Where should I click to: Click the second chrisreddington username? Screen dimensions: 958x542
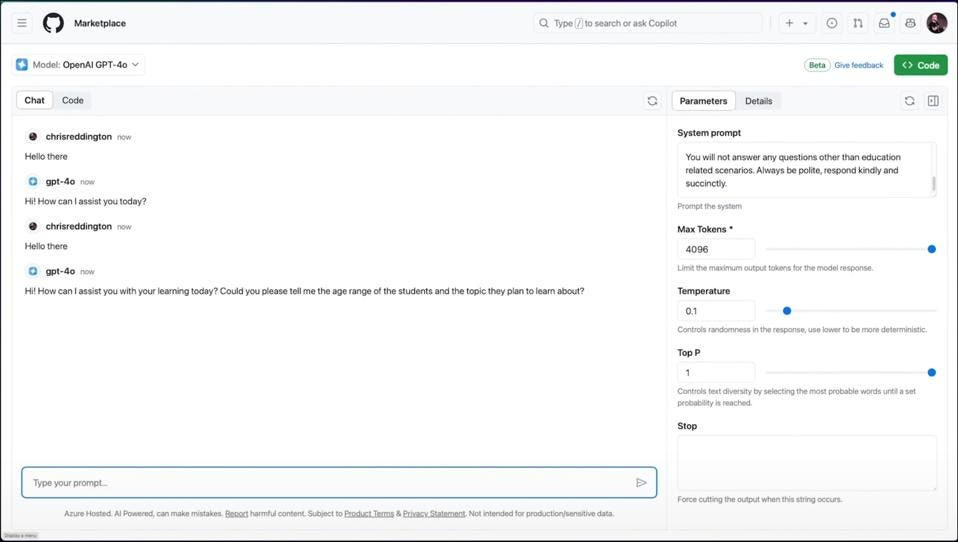point(79,227)
